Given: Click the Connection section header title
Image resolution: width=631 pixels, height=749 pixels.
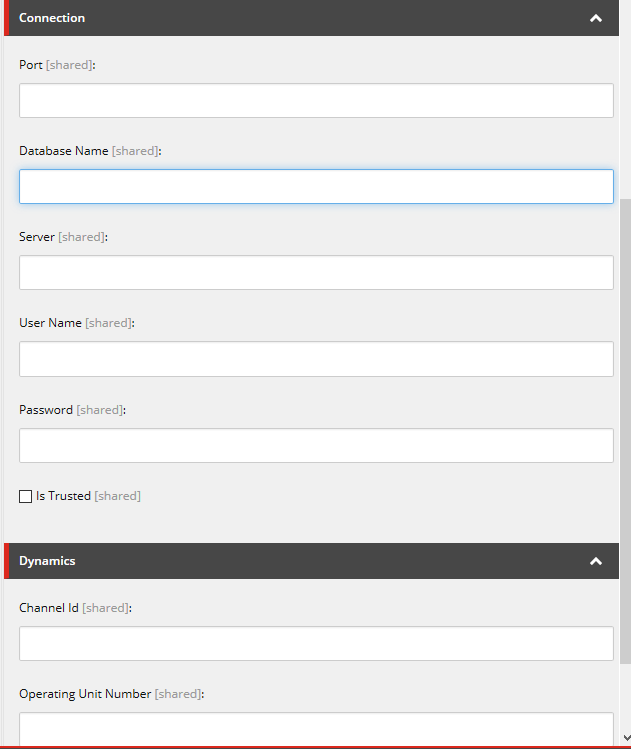Looking at the screenshot, I should [52, 18].
